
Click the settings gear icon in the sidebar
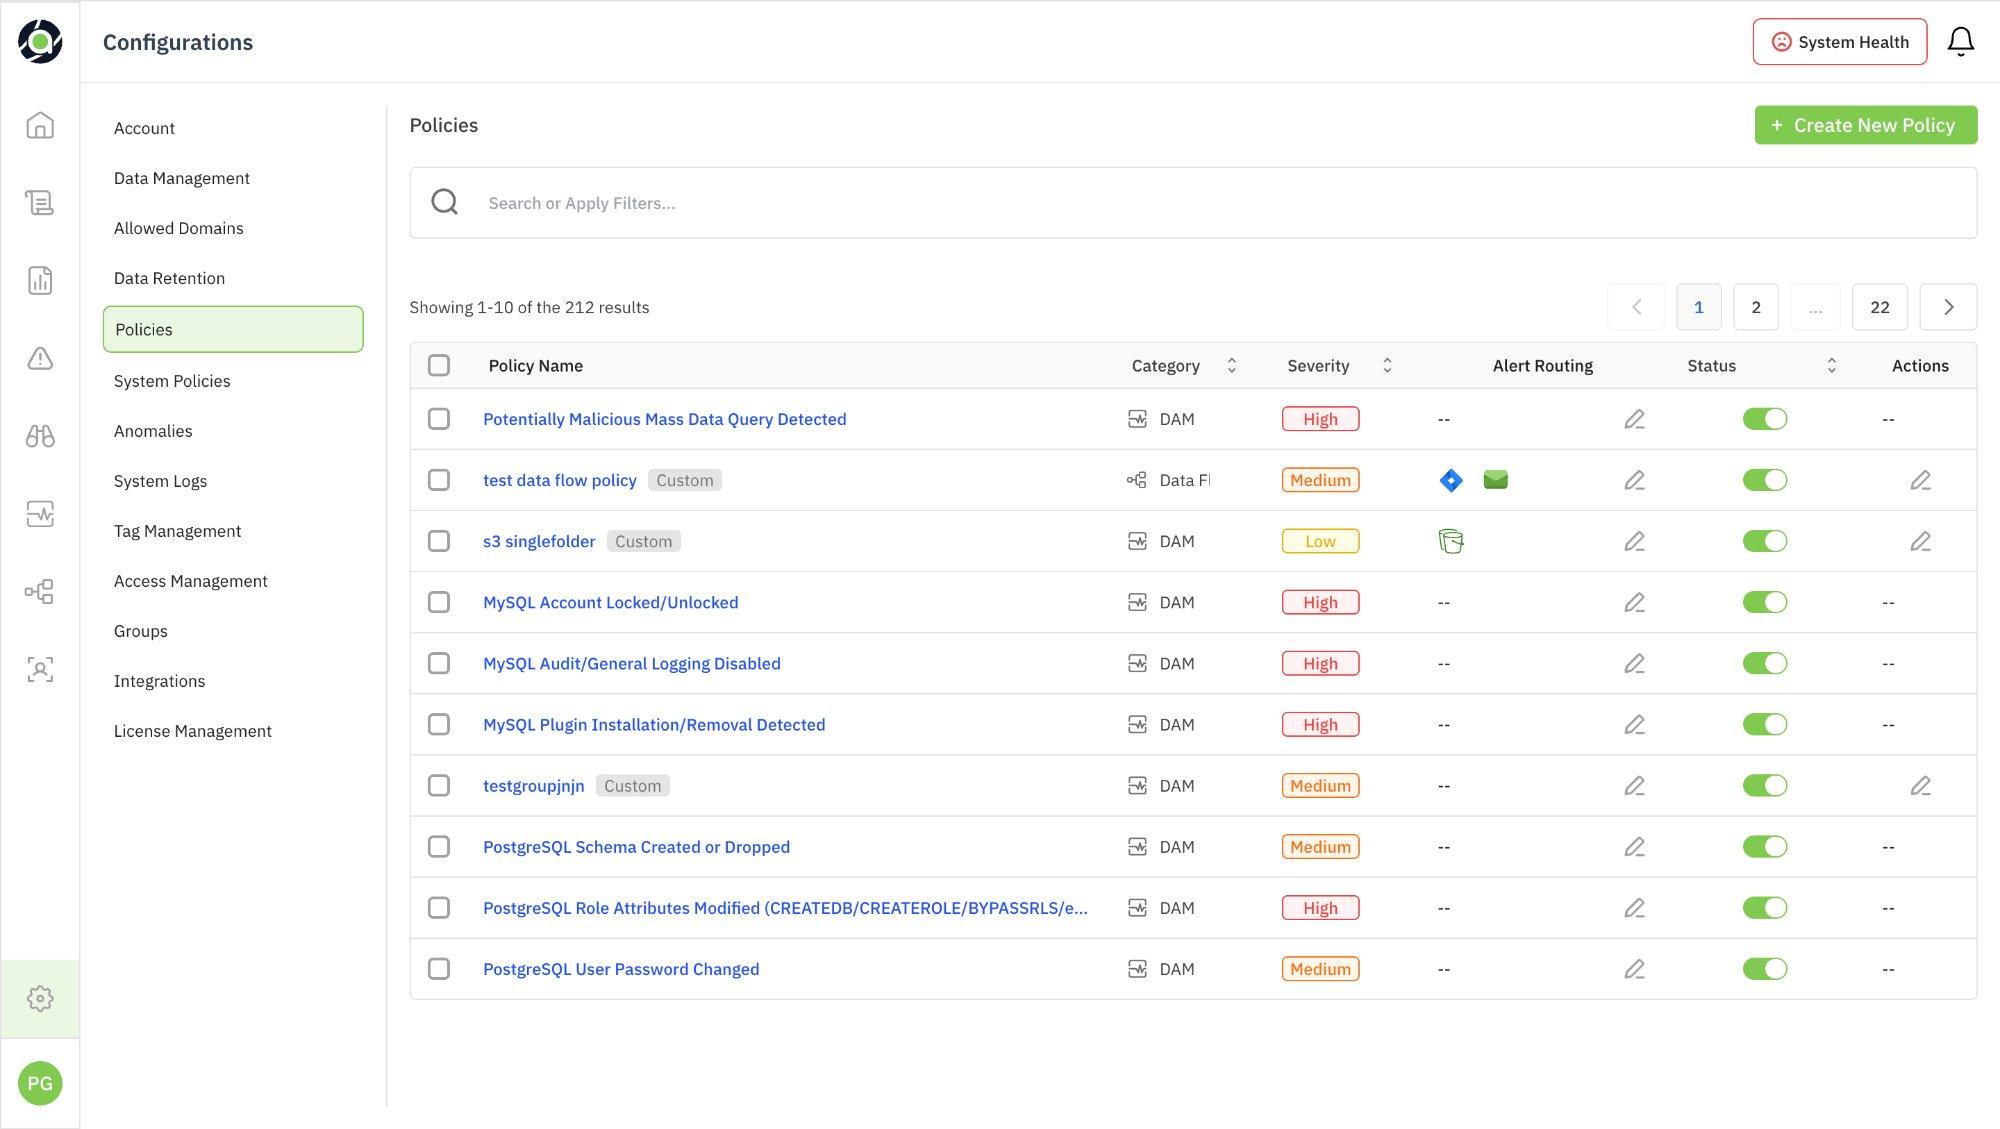click(x=40, y=998)
